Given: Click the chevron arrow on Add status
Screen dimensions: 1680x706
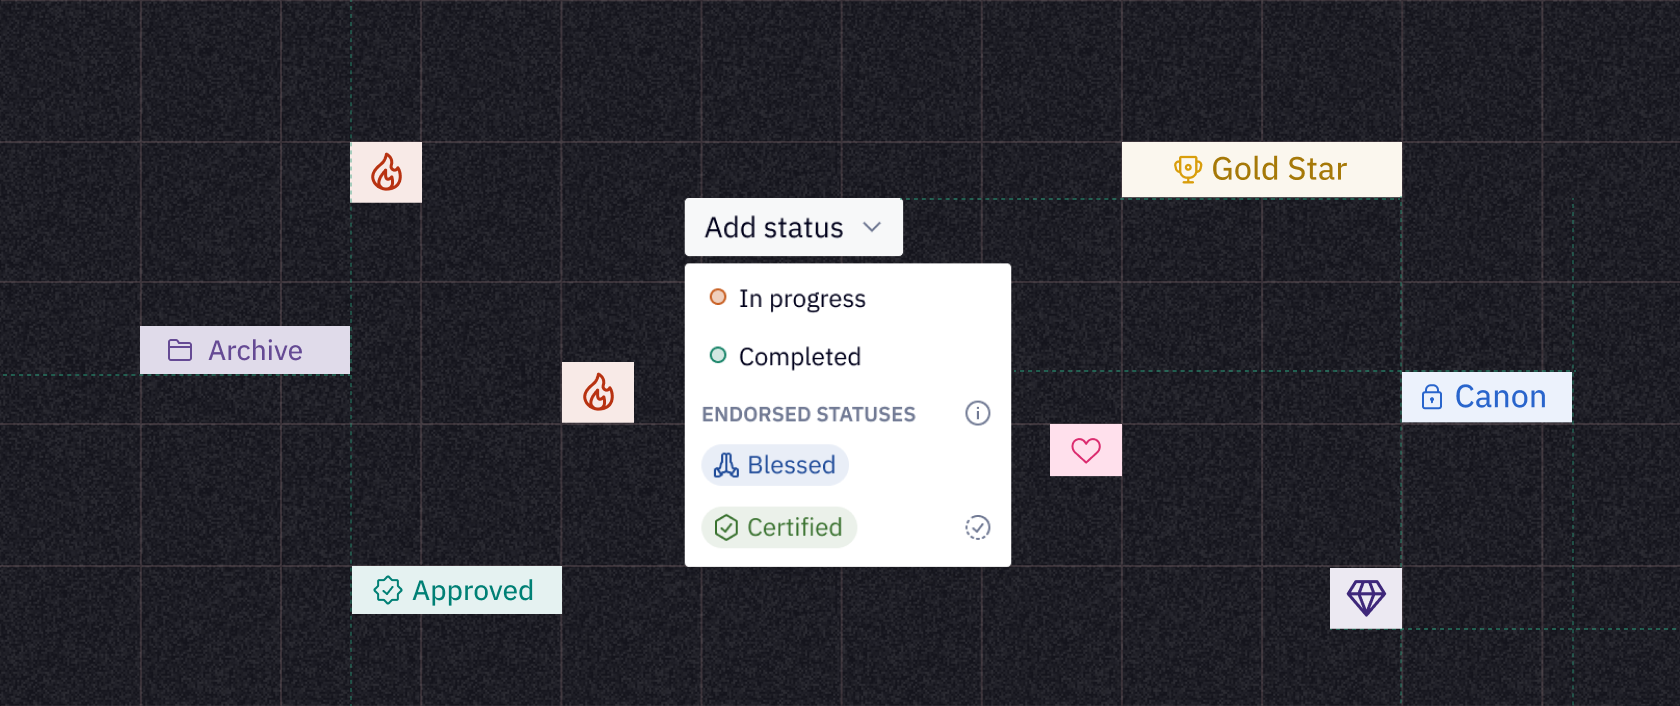Looking at the screenshot, I should point(872,227).
